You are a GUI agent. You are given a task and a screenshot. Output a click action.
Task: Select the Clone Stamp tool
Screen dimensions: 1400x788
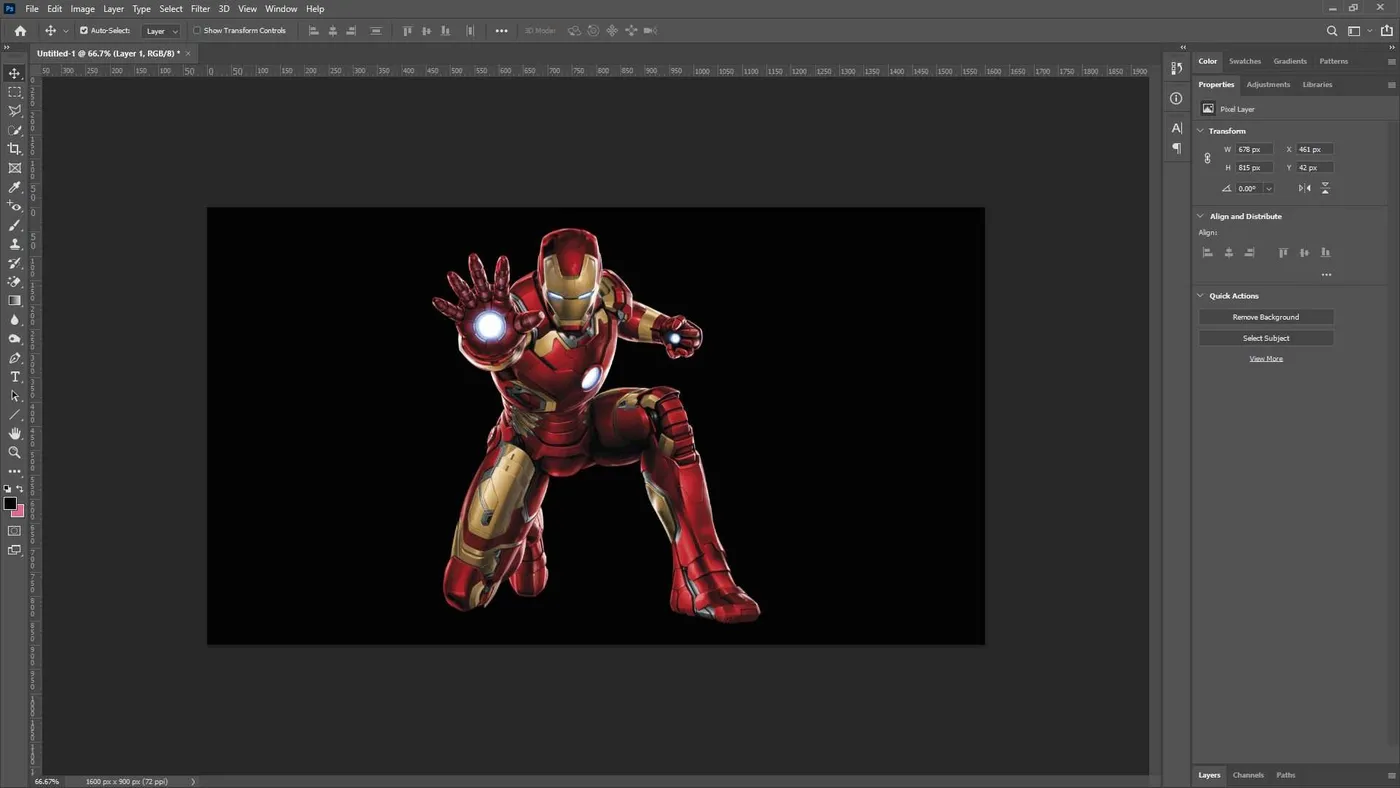15,244
